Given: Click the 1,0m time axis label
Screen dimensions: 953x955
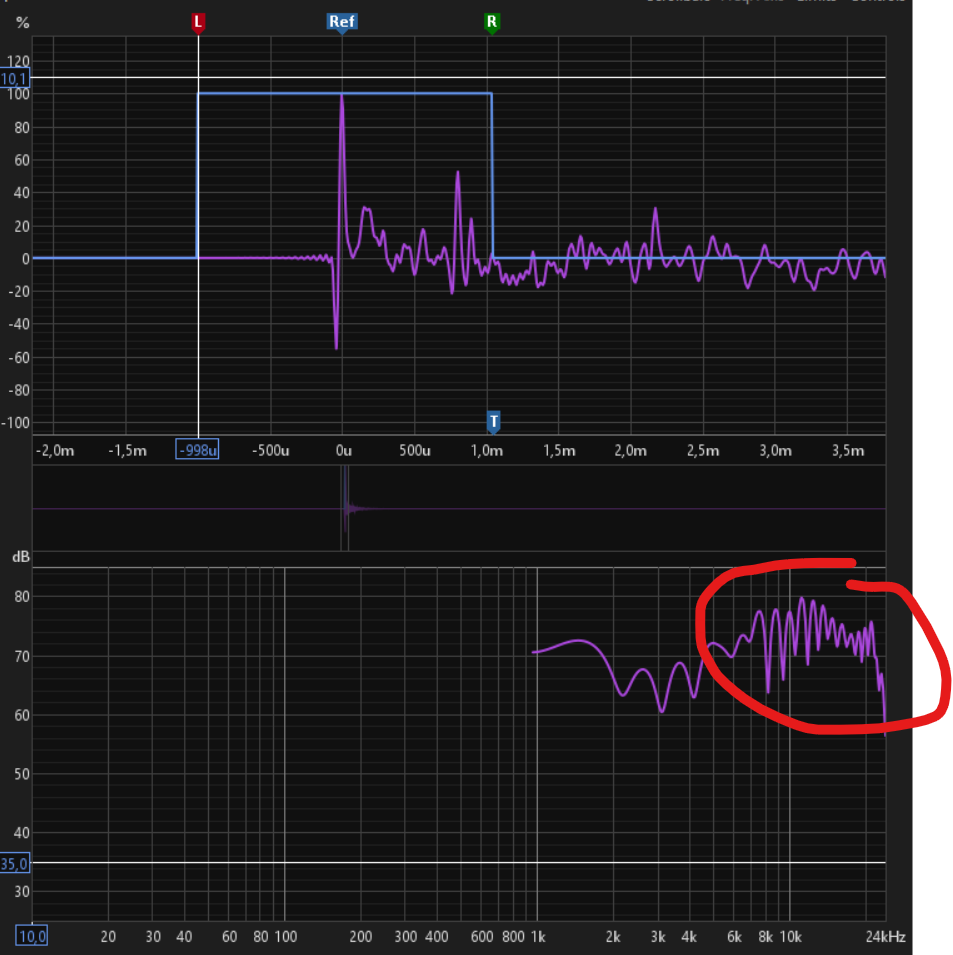Looking at the screenshot, I should tap(487, 451).
